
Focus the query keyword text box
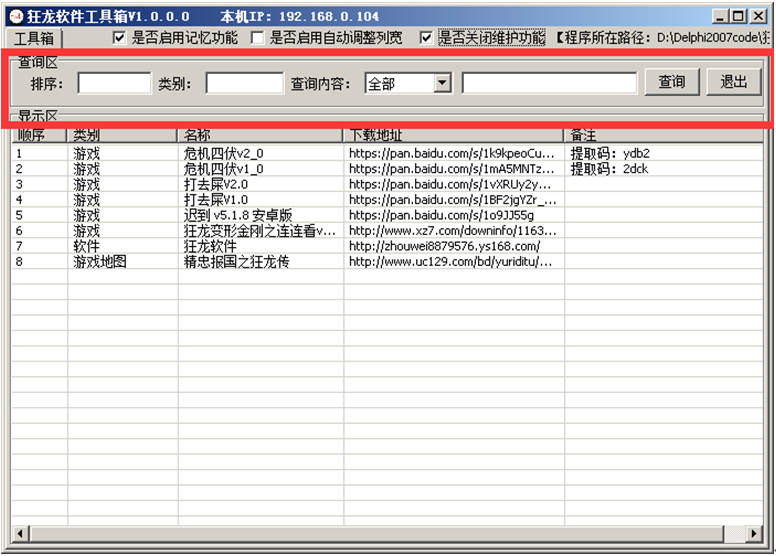point(549,83)
